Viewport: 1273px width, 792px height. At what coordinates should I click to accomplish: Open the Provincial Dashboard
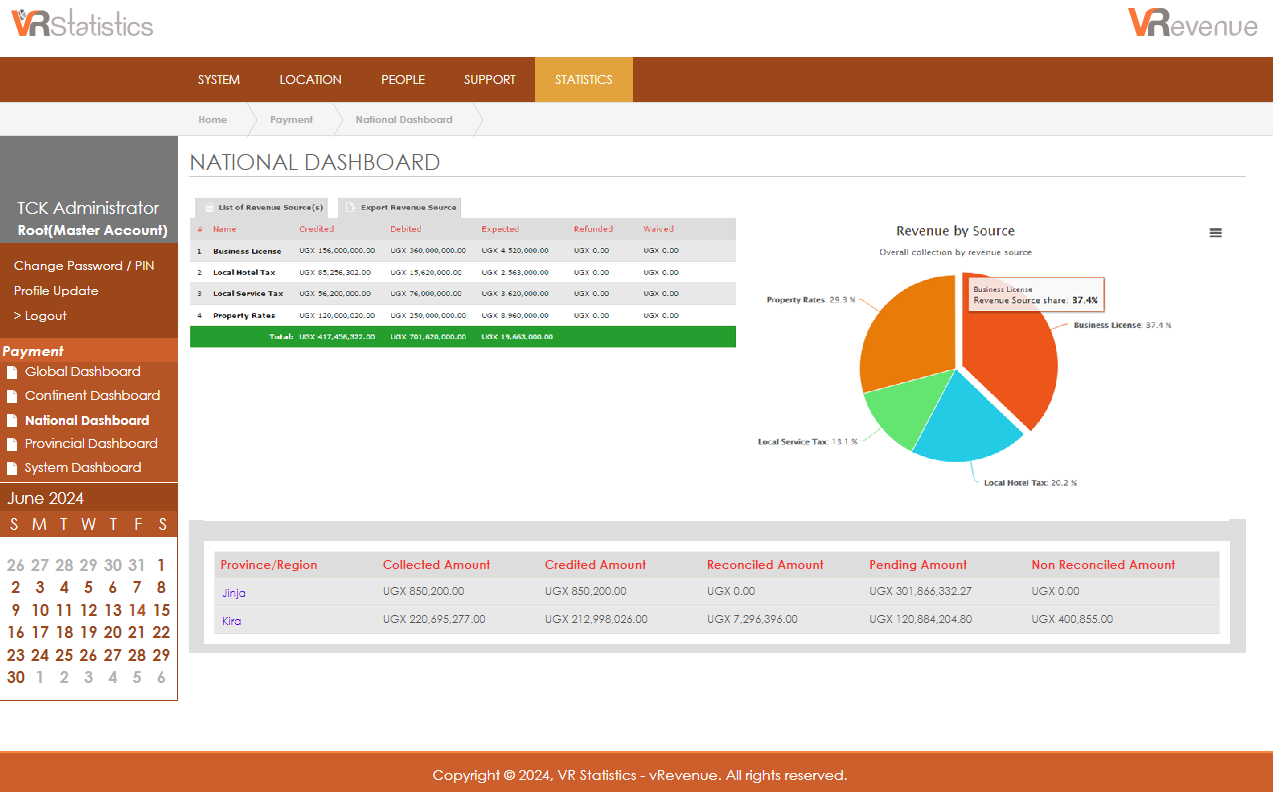pyautogui.click(x=91, y=444)
